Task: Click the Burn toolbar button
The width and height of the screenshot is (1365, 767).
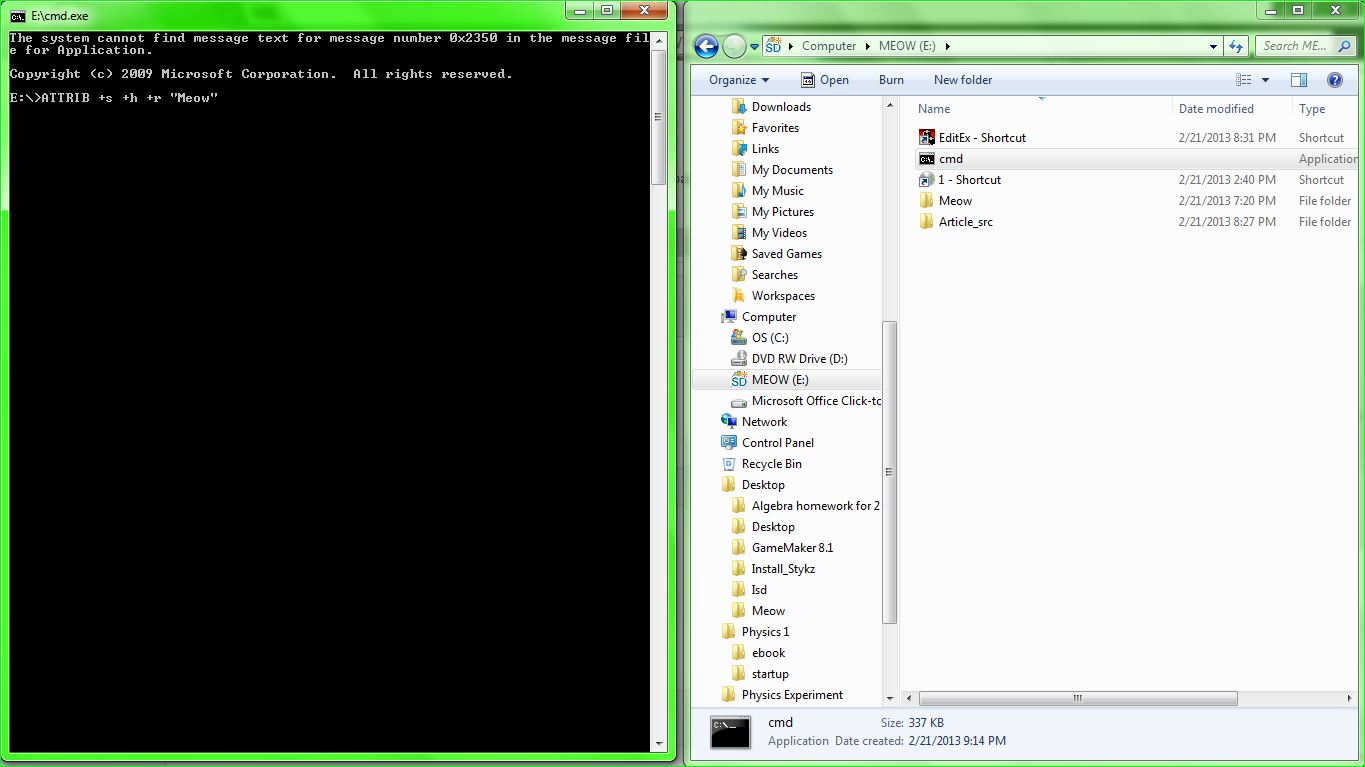Action: click(x=891, y=80)
